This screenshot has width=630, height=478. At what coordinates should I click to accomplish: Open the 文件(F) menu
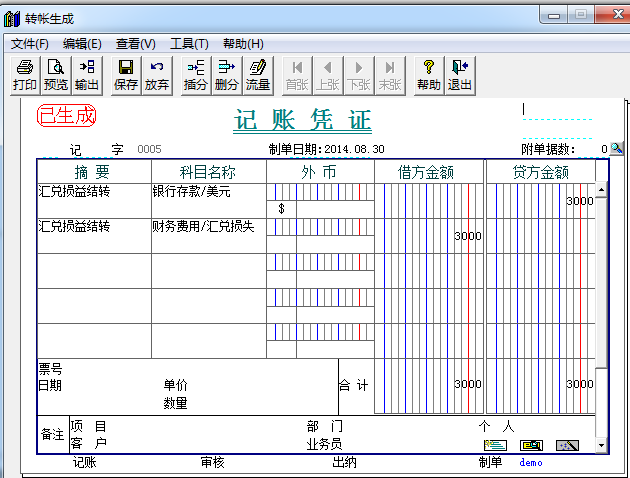click(30, 44)
